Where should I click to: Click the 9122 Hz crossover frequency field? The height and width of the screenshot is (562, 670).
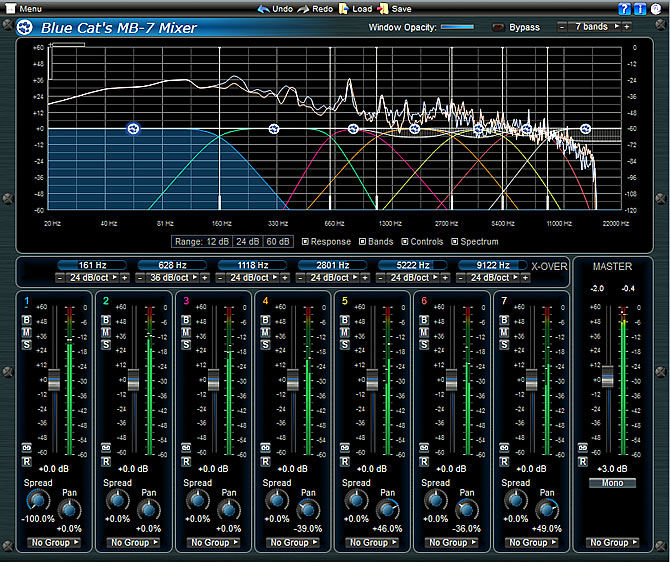pos(493,265)
